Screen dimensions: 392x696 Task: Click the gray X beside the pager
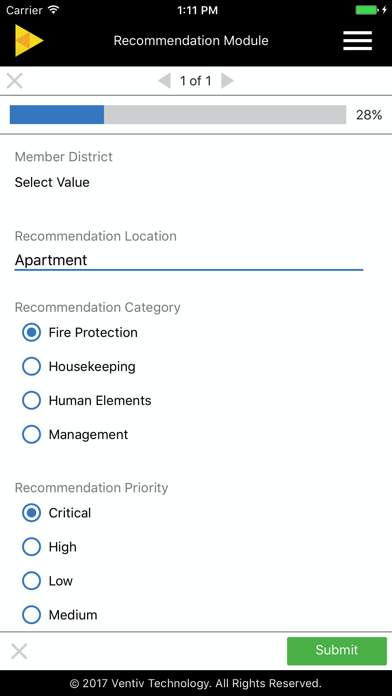click(x=15, y=81)
